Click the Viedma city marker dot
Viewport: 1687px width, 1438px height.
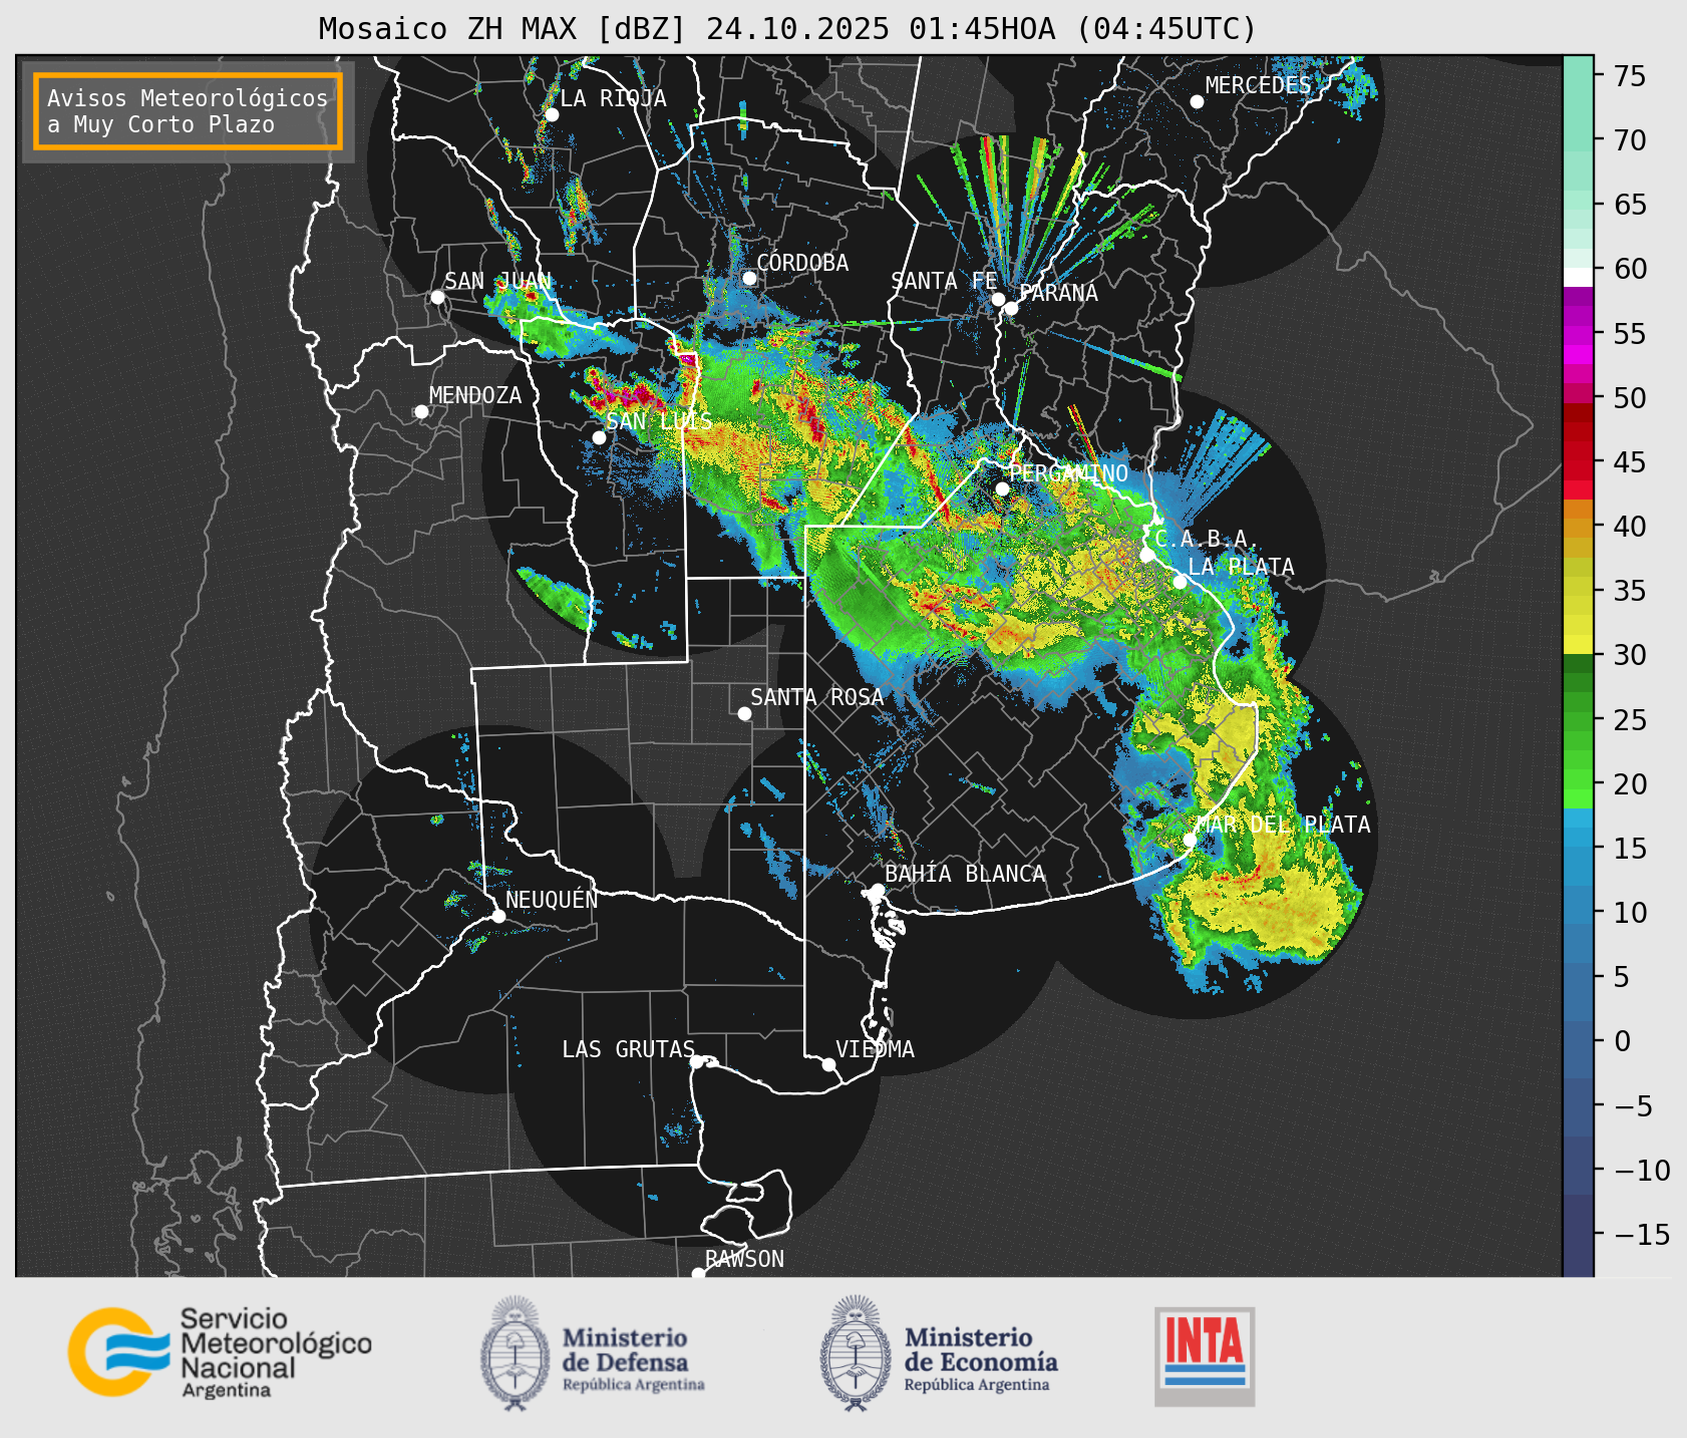click(x=829, y=1064)
